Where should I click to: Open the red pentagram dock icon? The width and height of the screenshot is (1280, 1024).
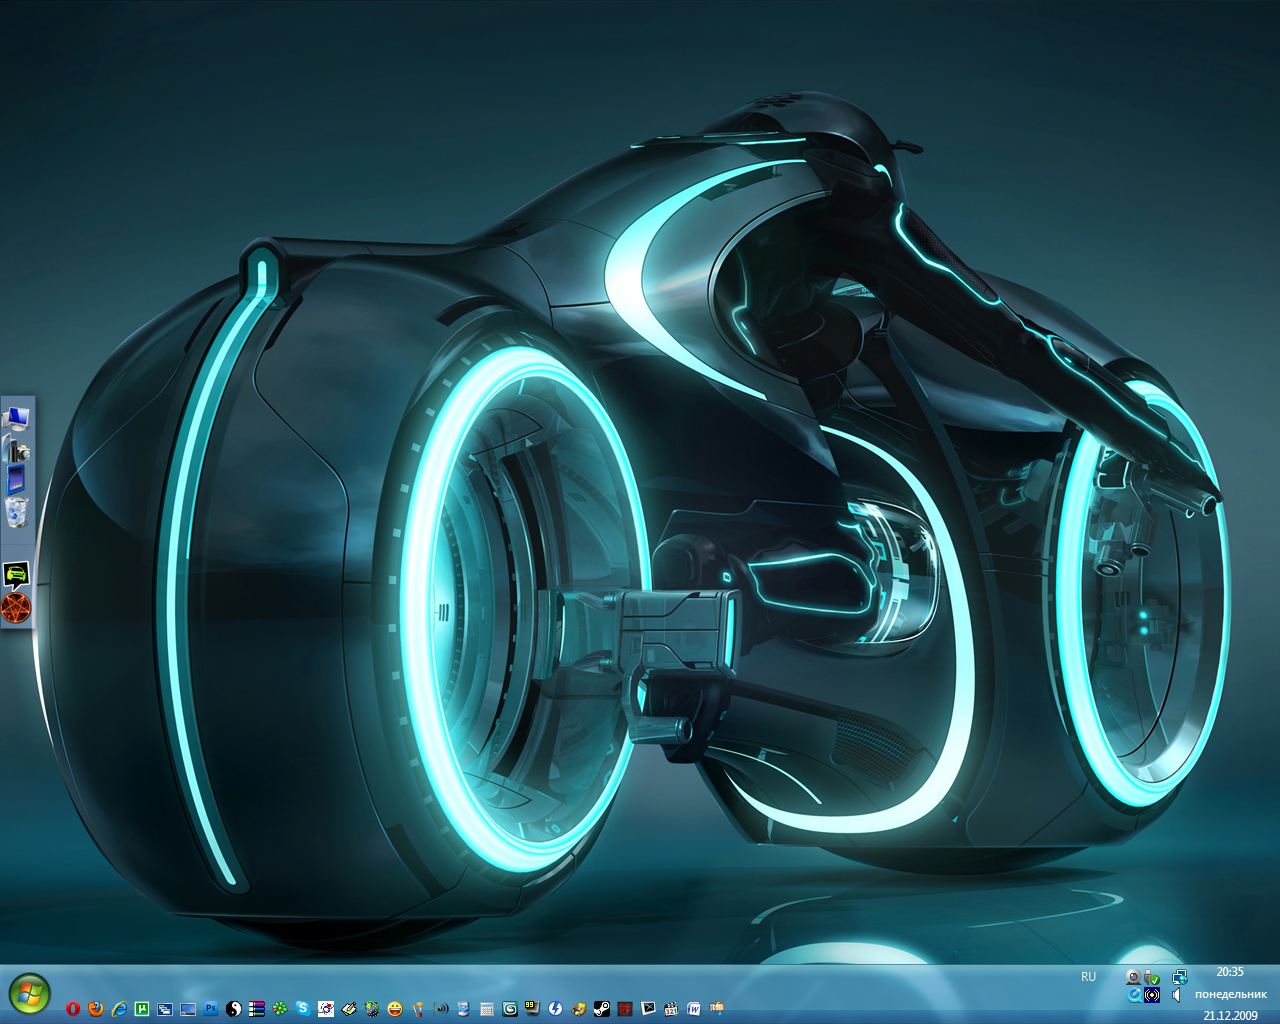16,607
